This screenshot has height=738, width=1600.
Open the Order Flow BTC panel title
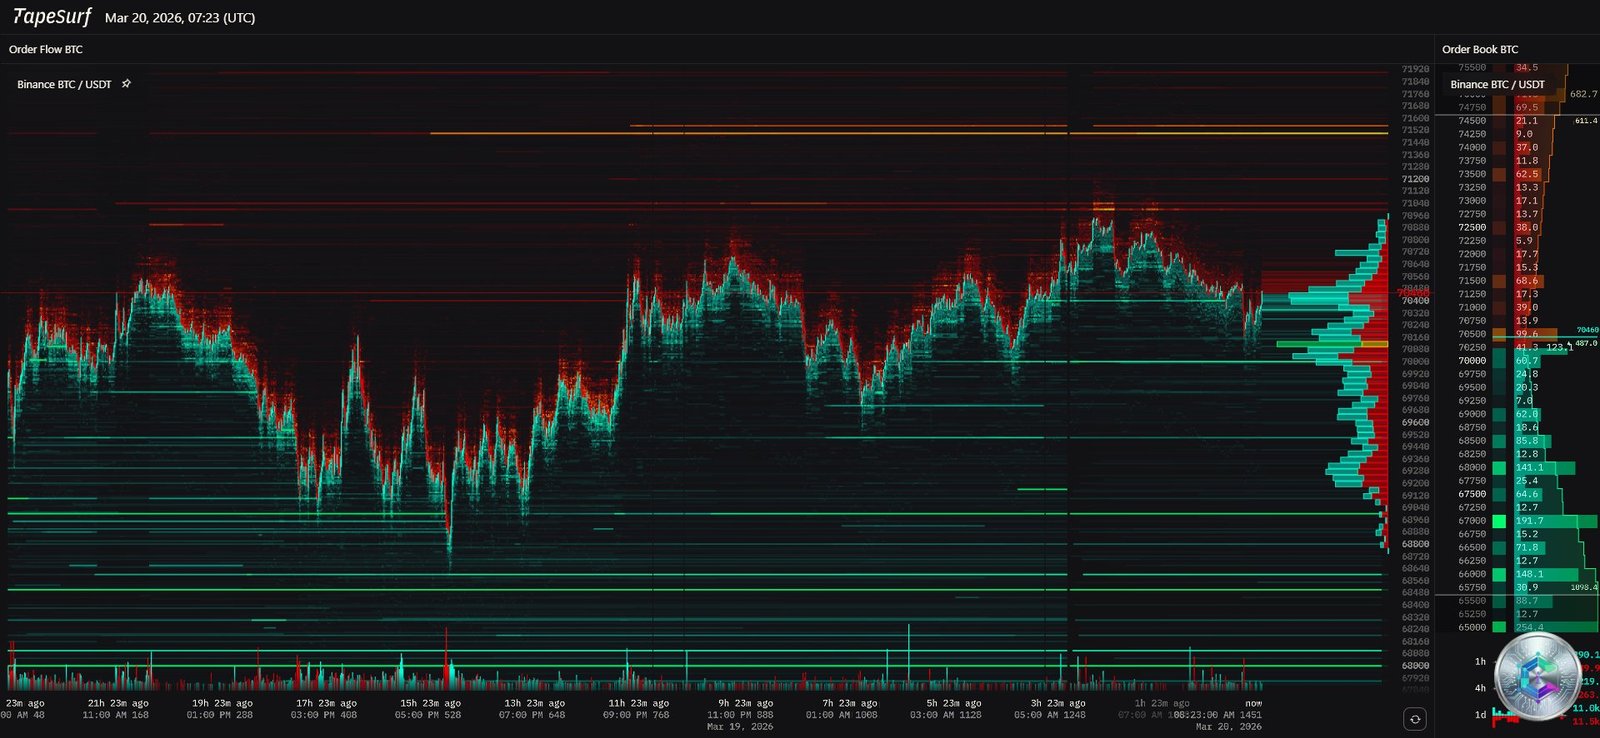click(x=46, y=49)
